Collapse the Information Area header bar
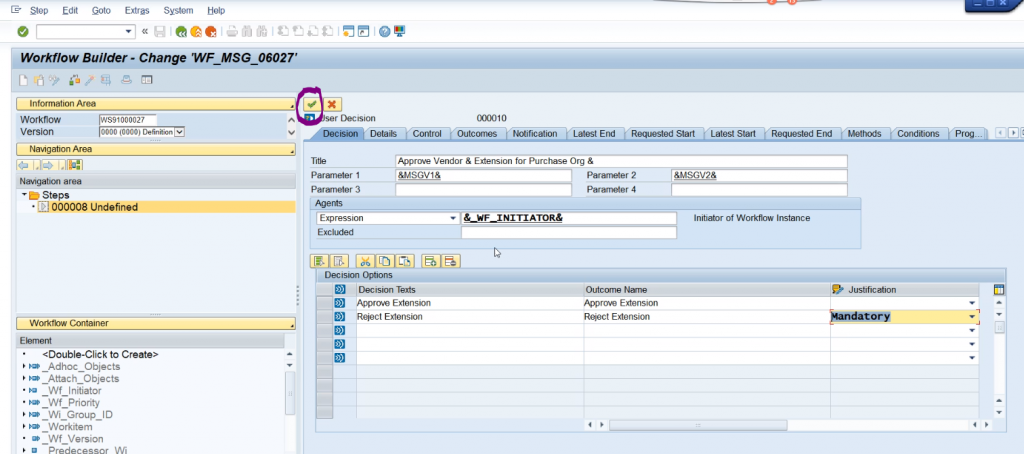 [157, 103]
